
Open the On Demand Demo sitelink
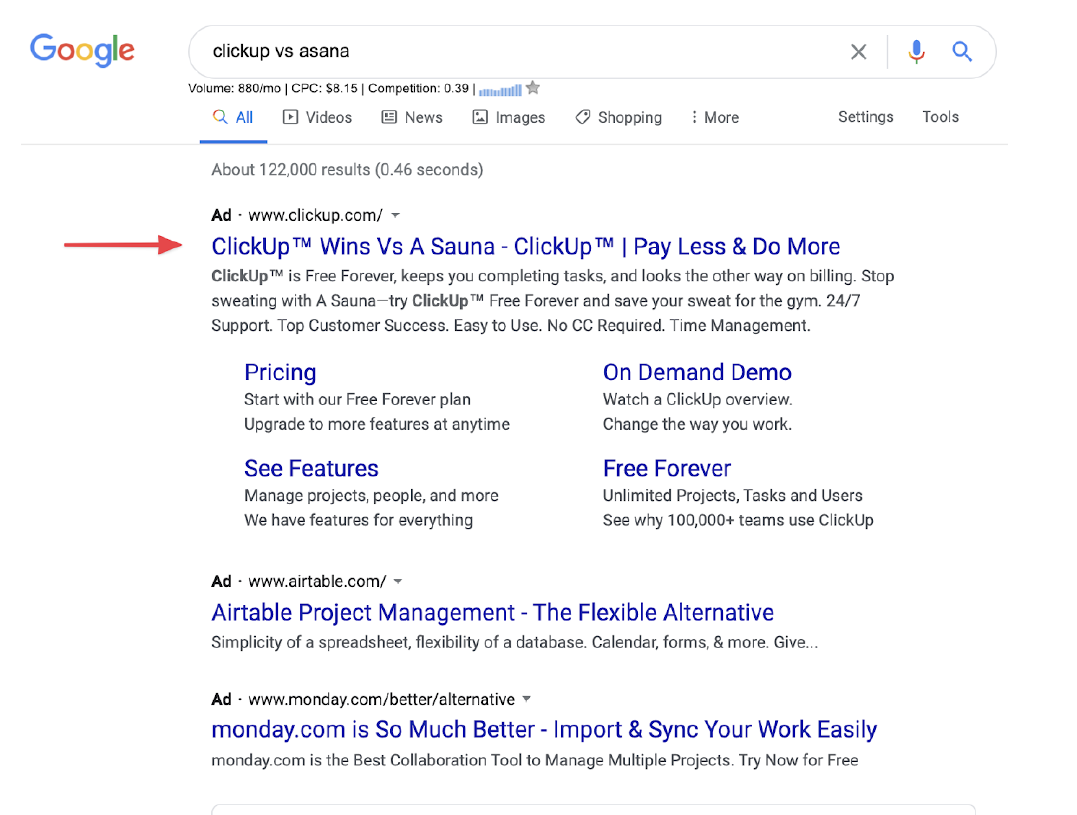pyautogui.click(x=697, y=372)
